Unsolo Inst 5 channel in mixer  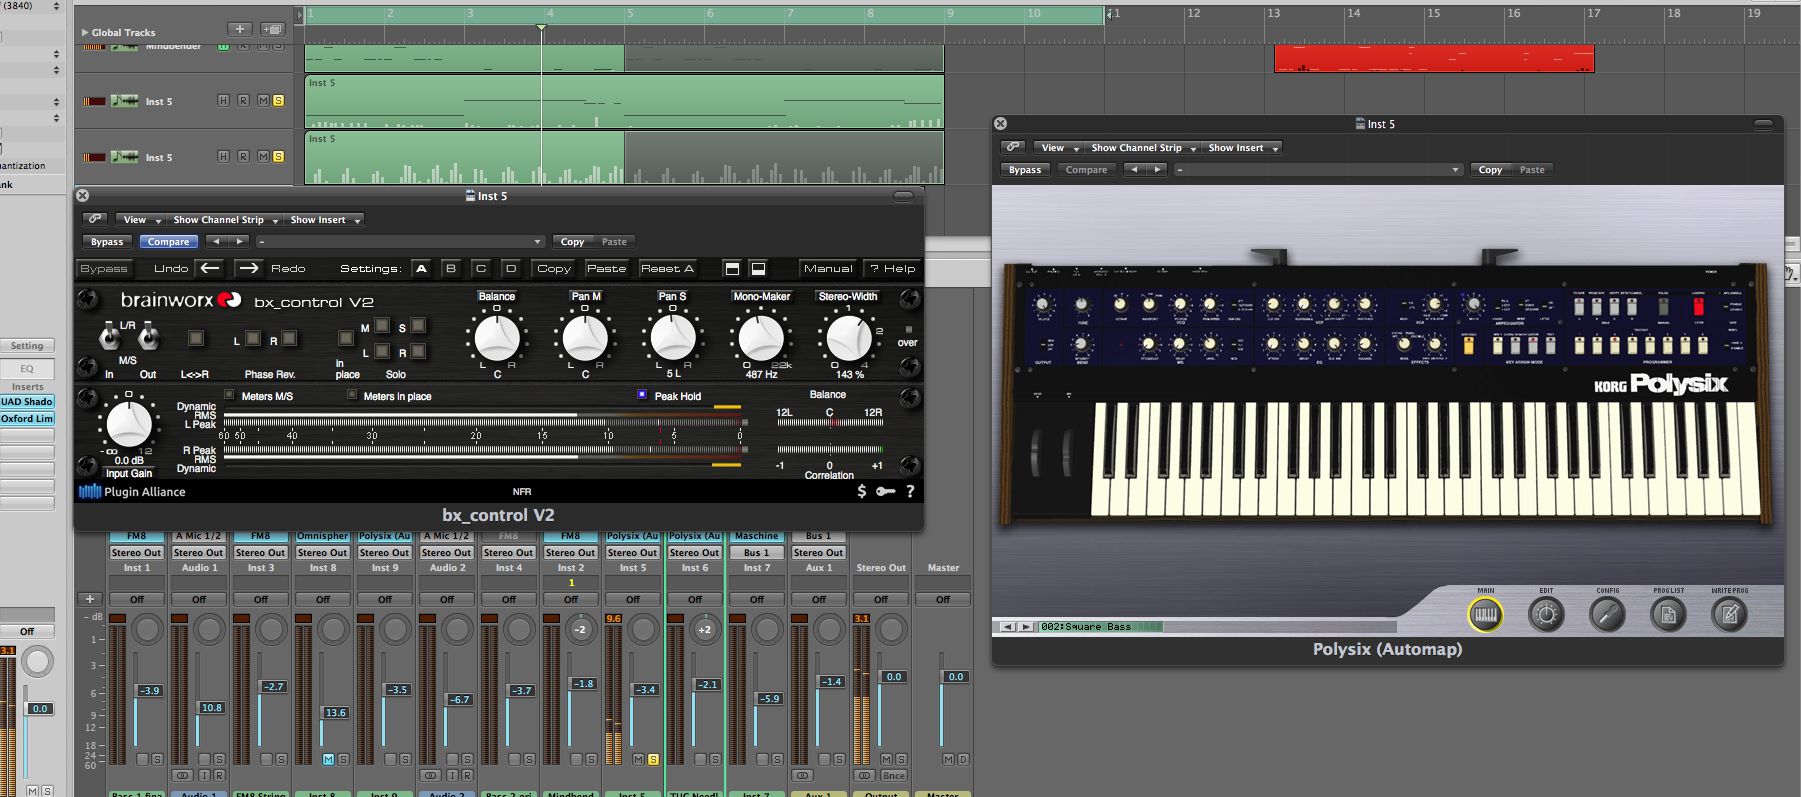point(653,760)
